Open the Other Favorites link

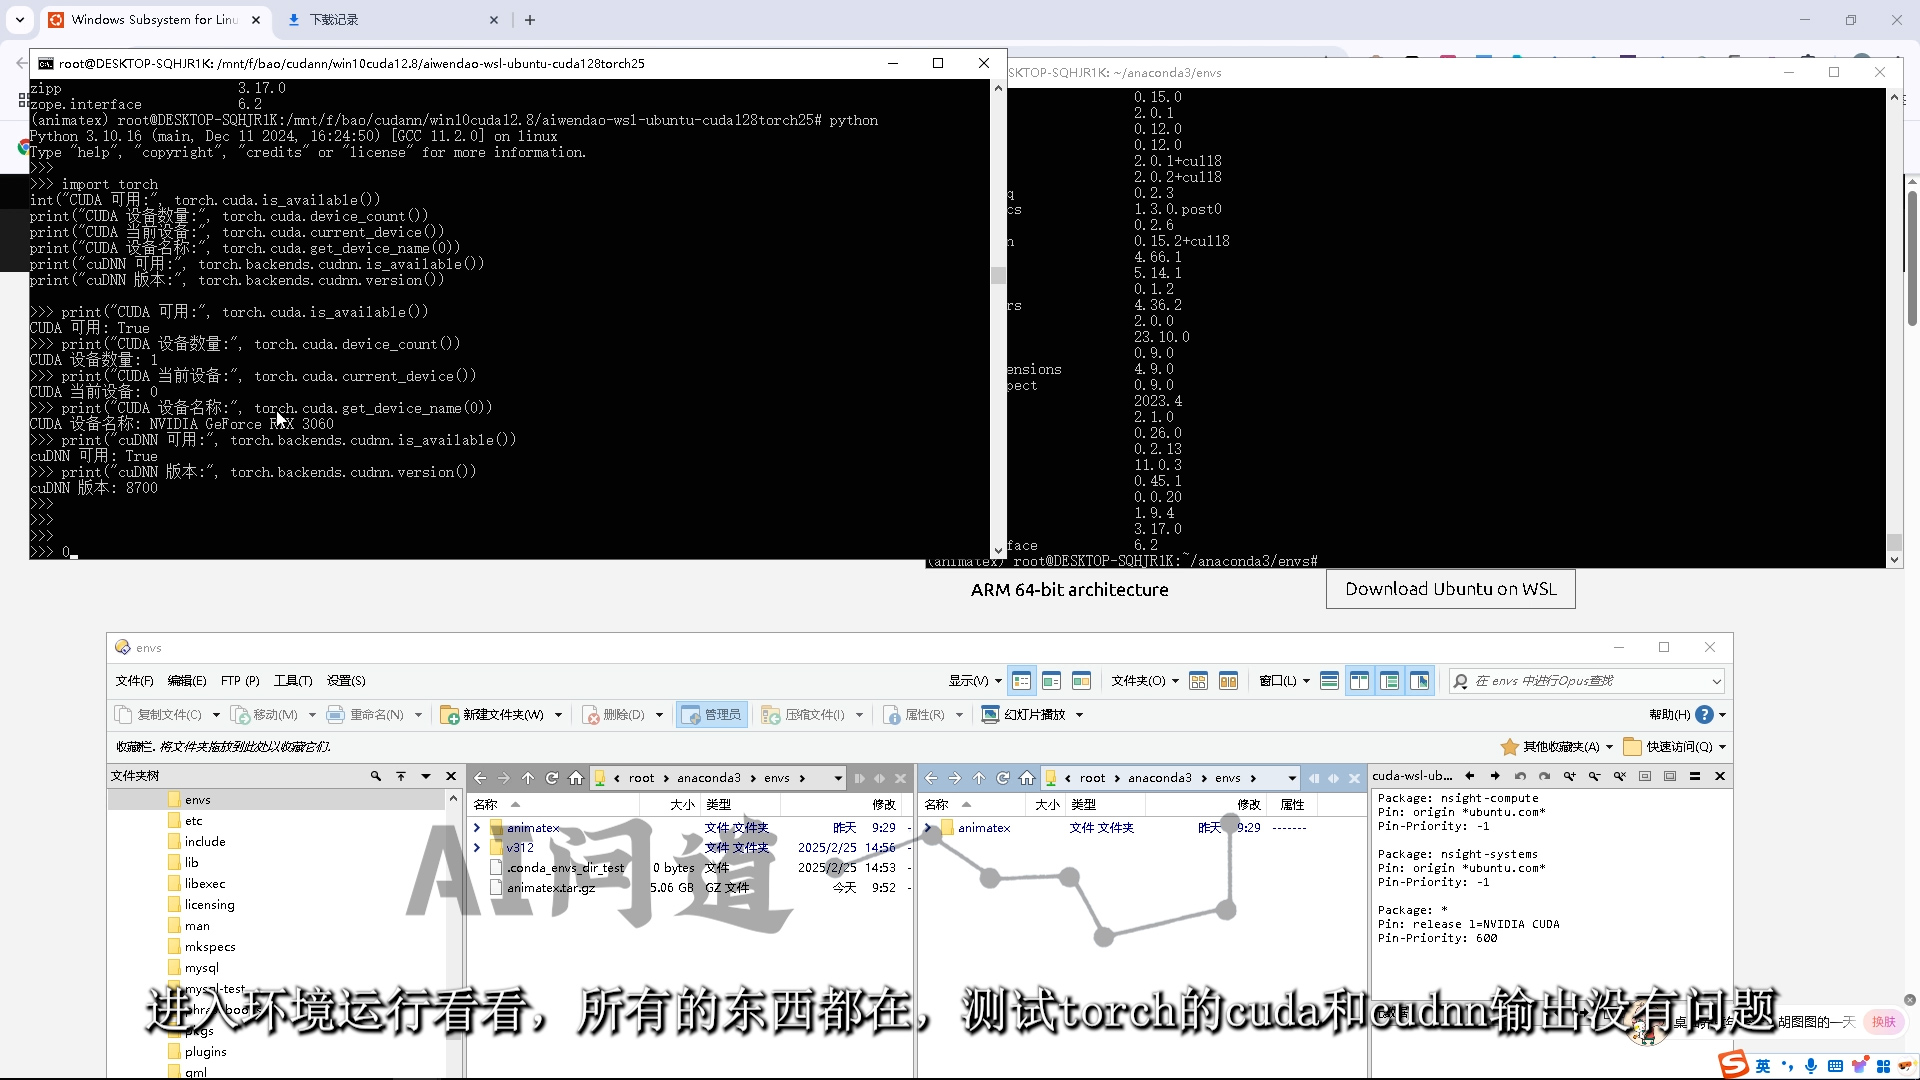[x=1559, y=746]
